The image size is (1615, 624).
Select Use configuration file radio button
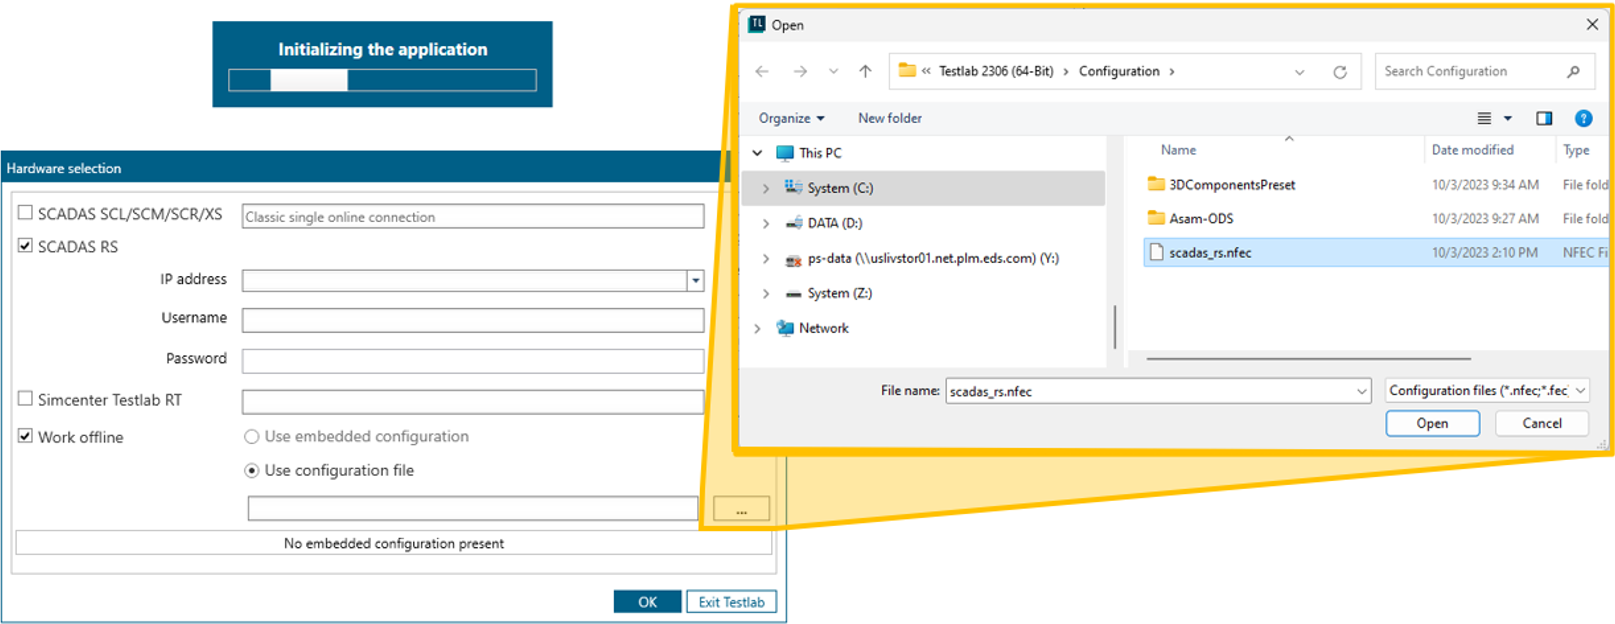coord(252,470)
